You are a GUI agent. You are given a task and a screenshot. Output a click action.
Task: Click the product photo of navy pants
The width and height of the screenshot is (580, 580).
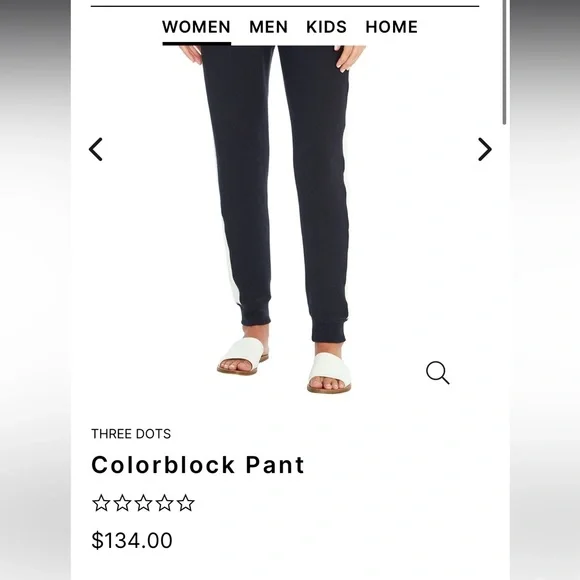point(283,220)
